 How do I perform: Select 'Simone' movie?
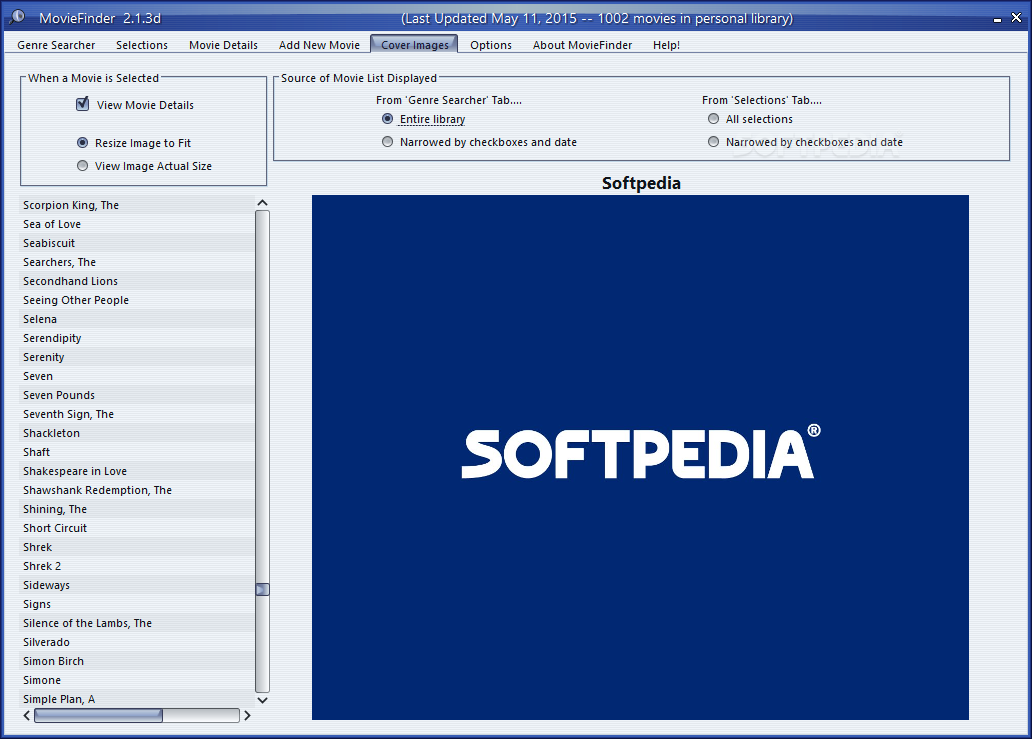137,680
